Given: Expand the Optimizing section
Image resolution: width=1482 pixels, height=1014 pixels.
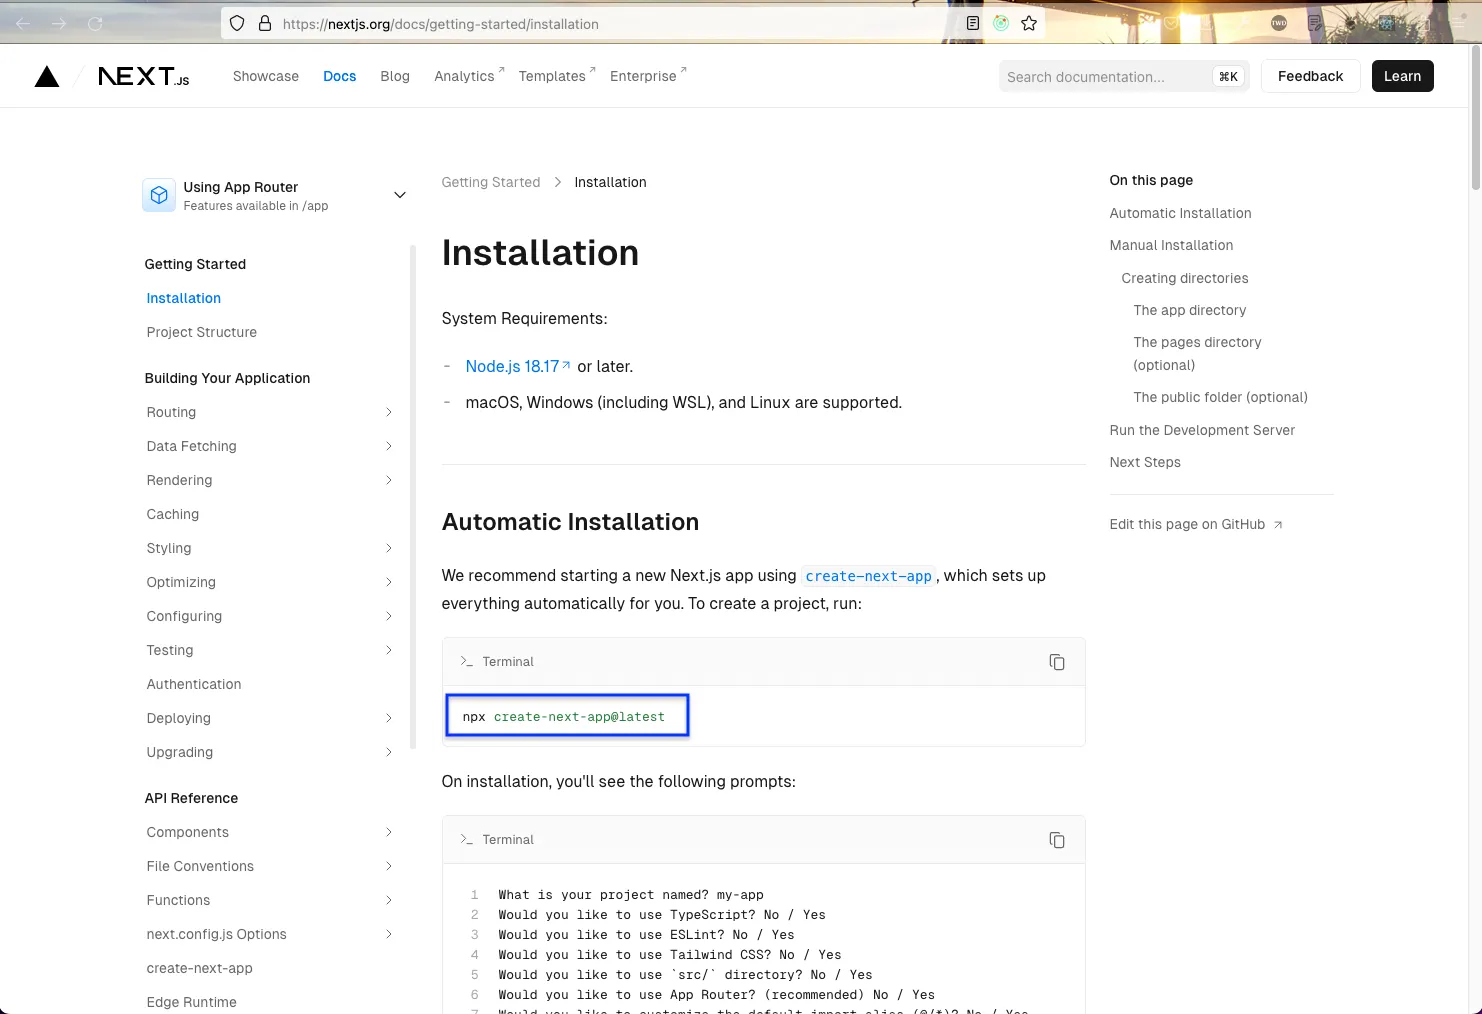Looking at the screenshot, I should 389,582.
